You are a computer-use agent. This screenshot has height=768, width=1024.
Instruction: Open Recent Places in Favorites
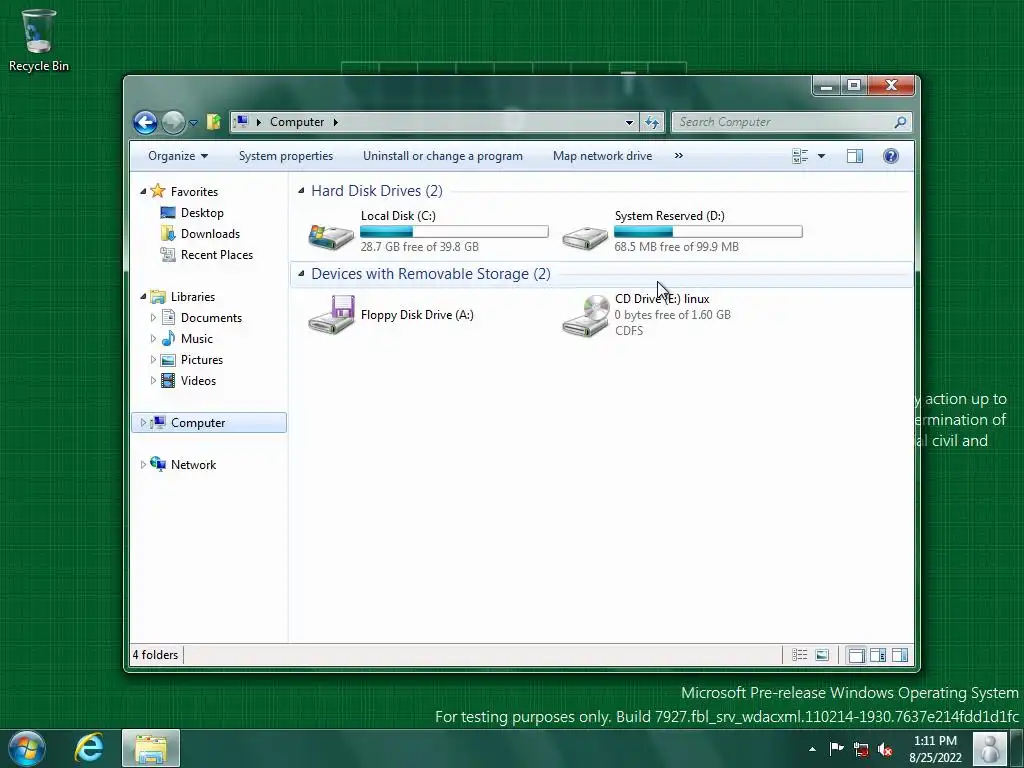click(x=207, y=255)
